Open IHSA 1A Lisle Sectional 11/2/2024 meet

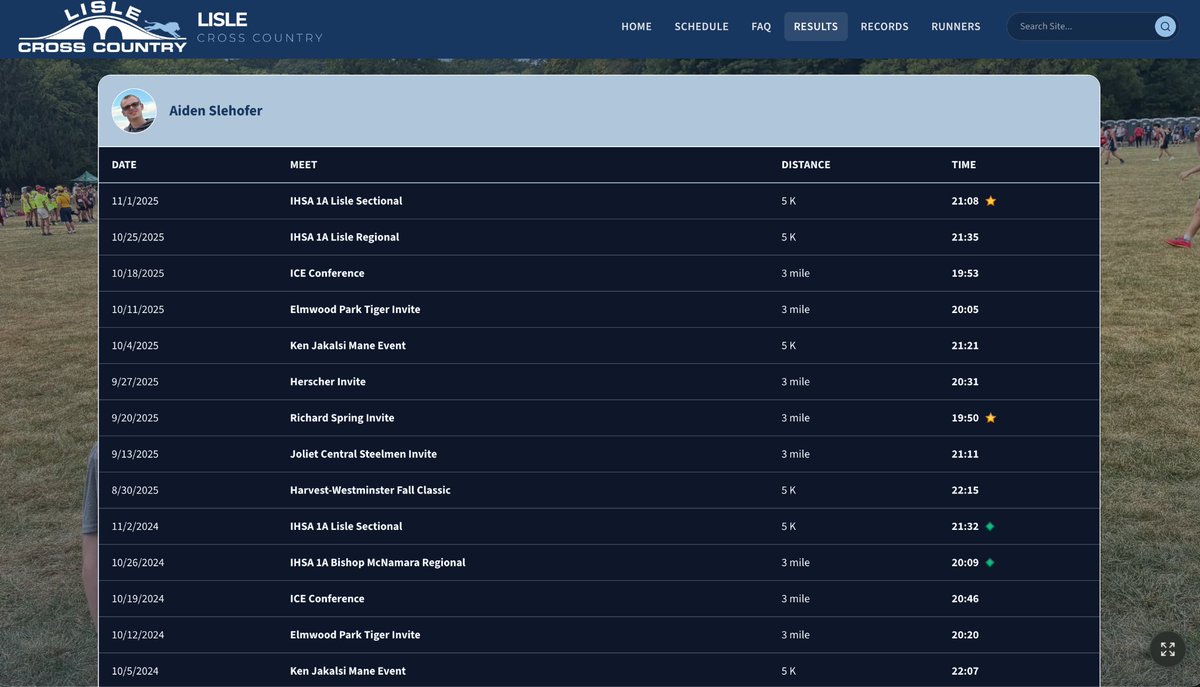(x=346, y=526)
